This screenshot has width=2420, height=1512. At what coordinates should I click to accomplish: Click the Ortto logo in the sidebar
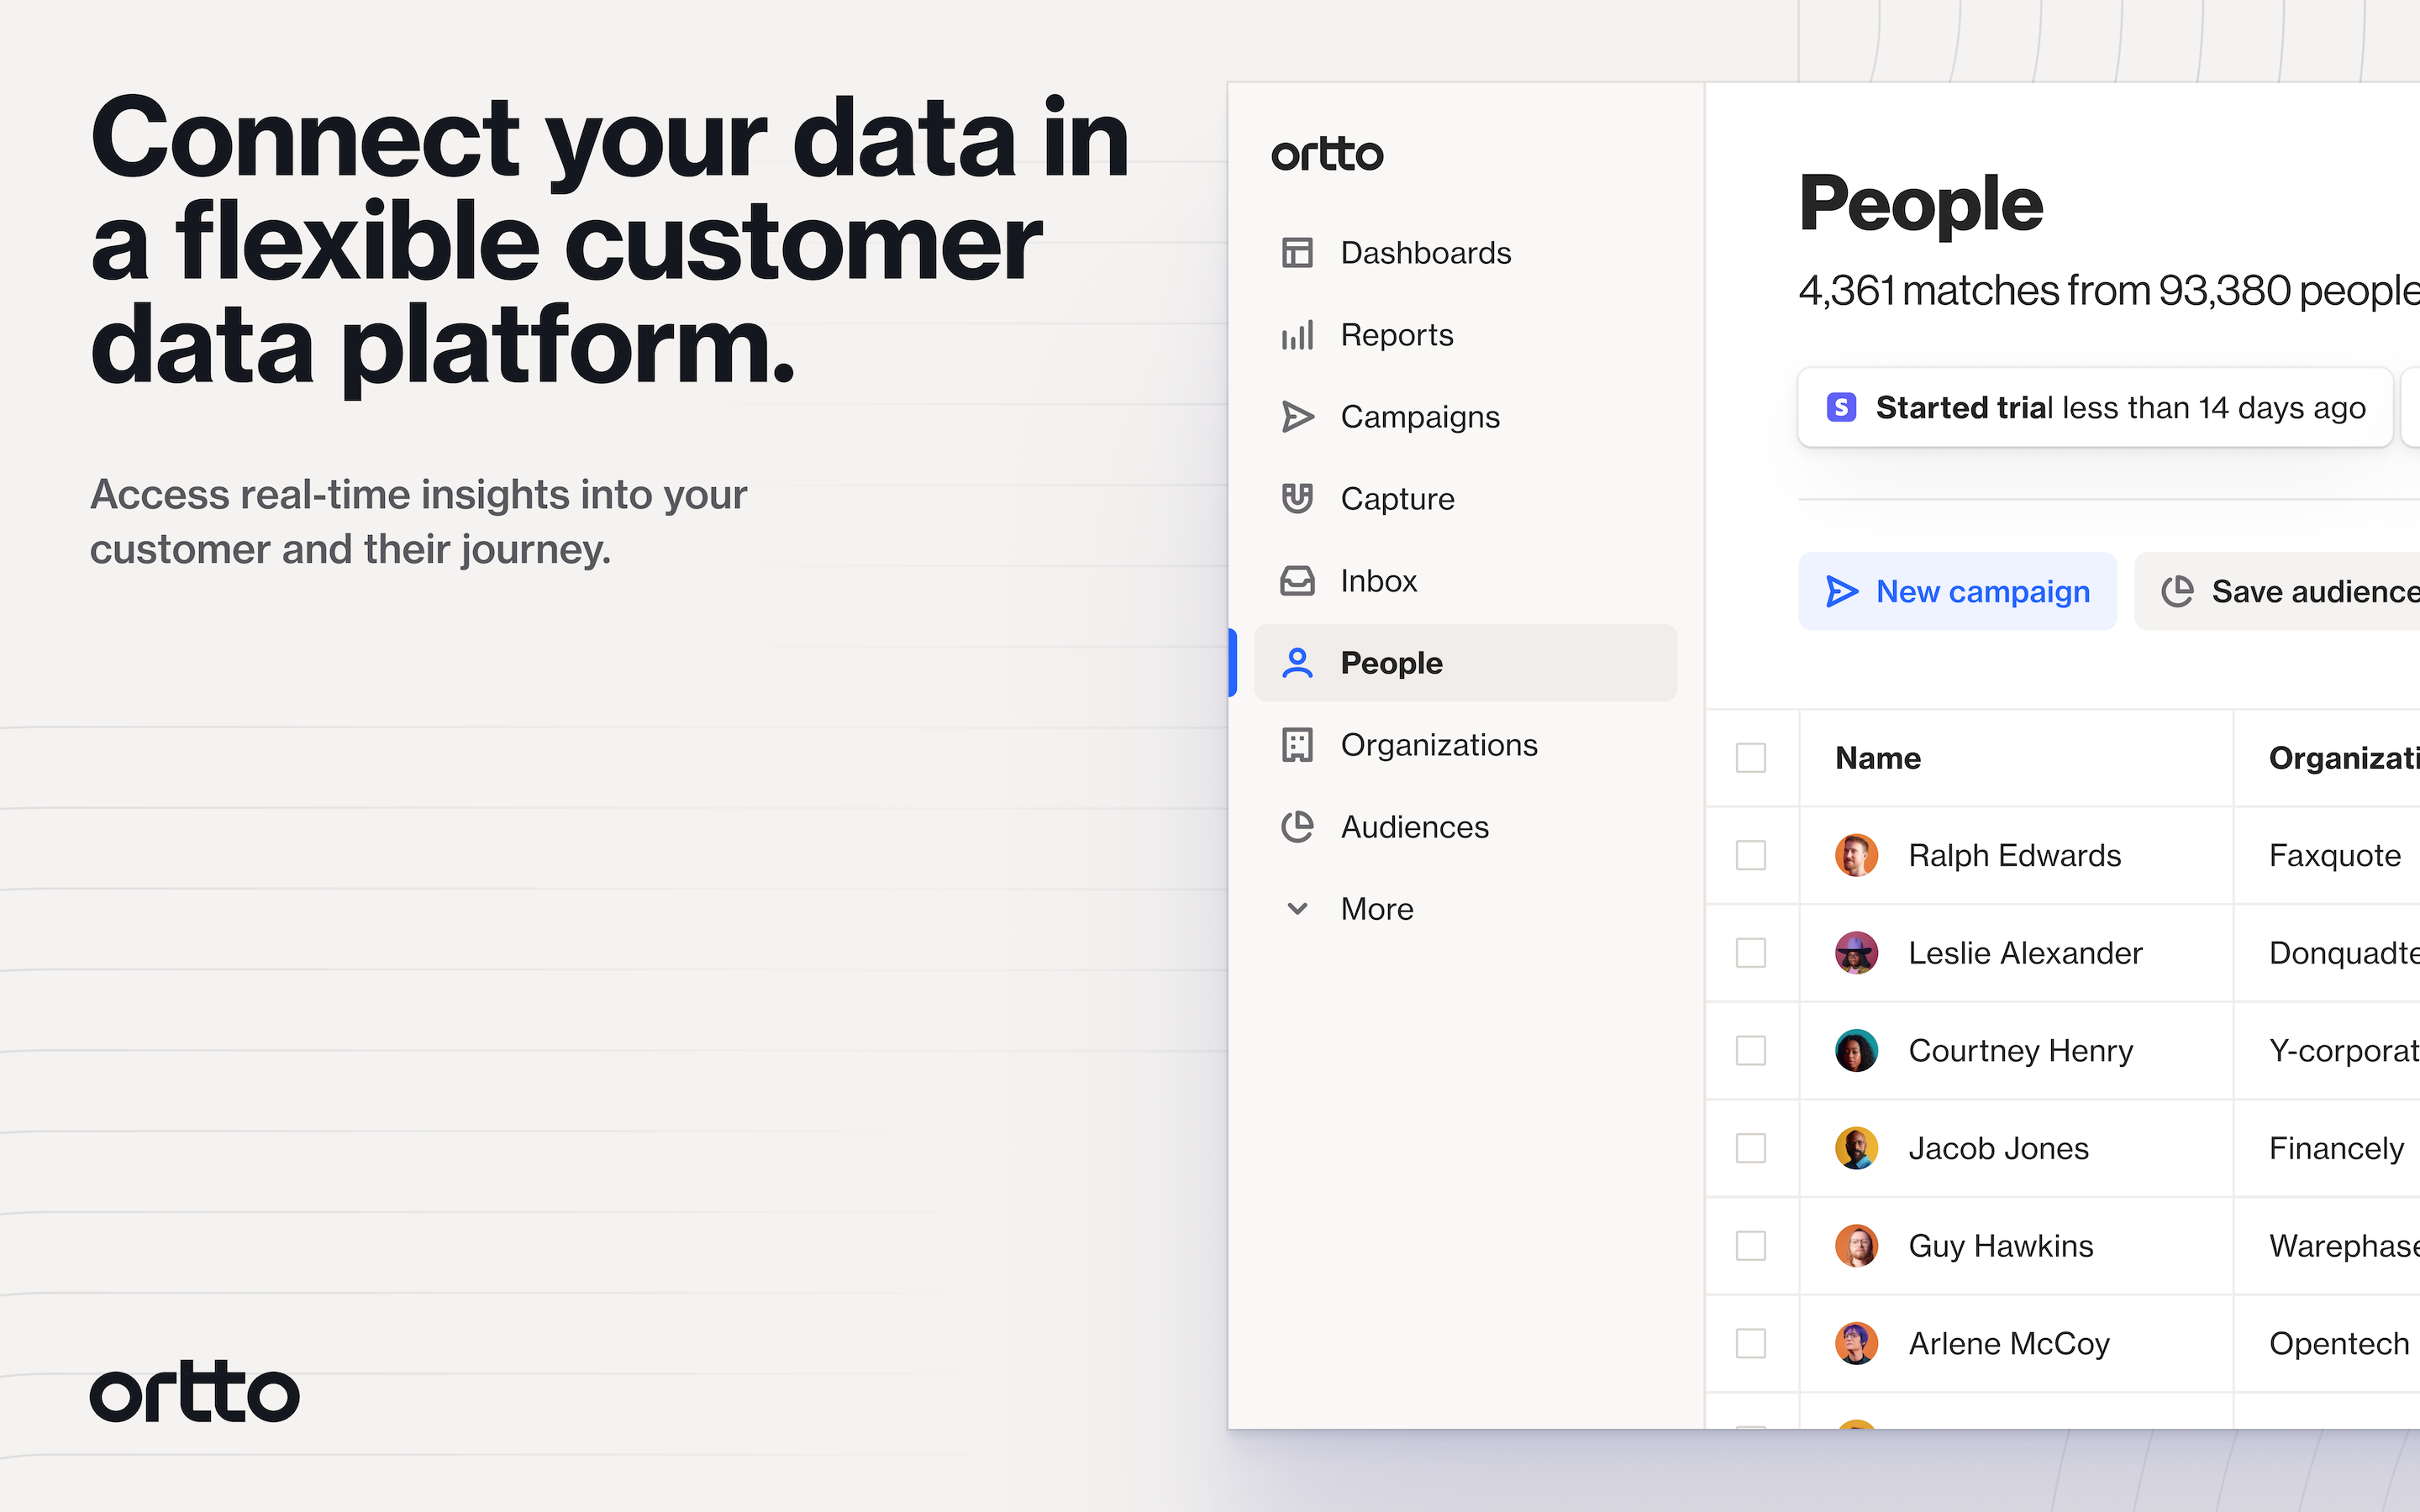pyautogui.click(x=1327, y=155)
